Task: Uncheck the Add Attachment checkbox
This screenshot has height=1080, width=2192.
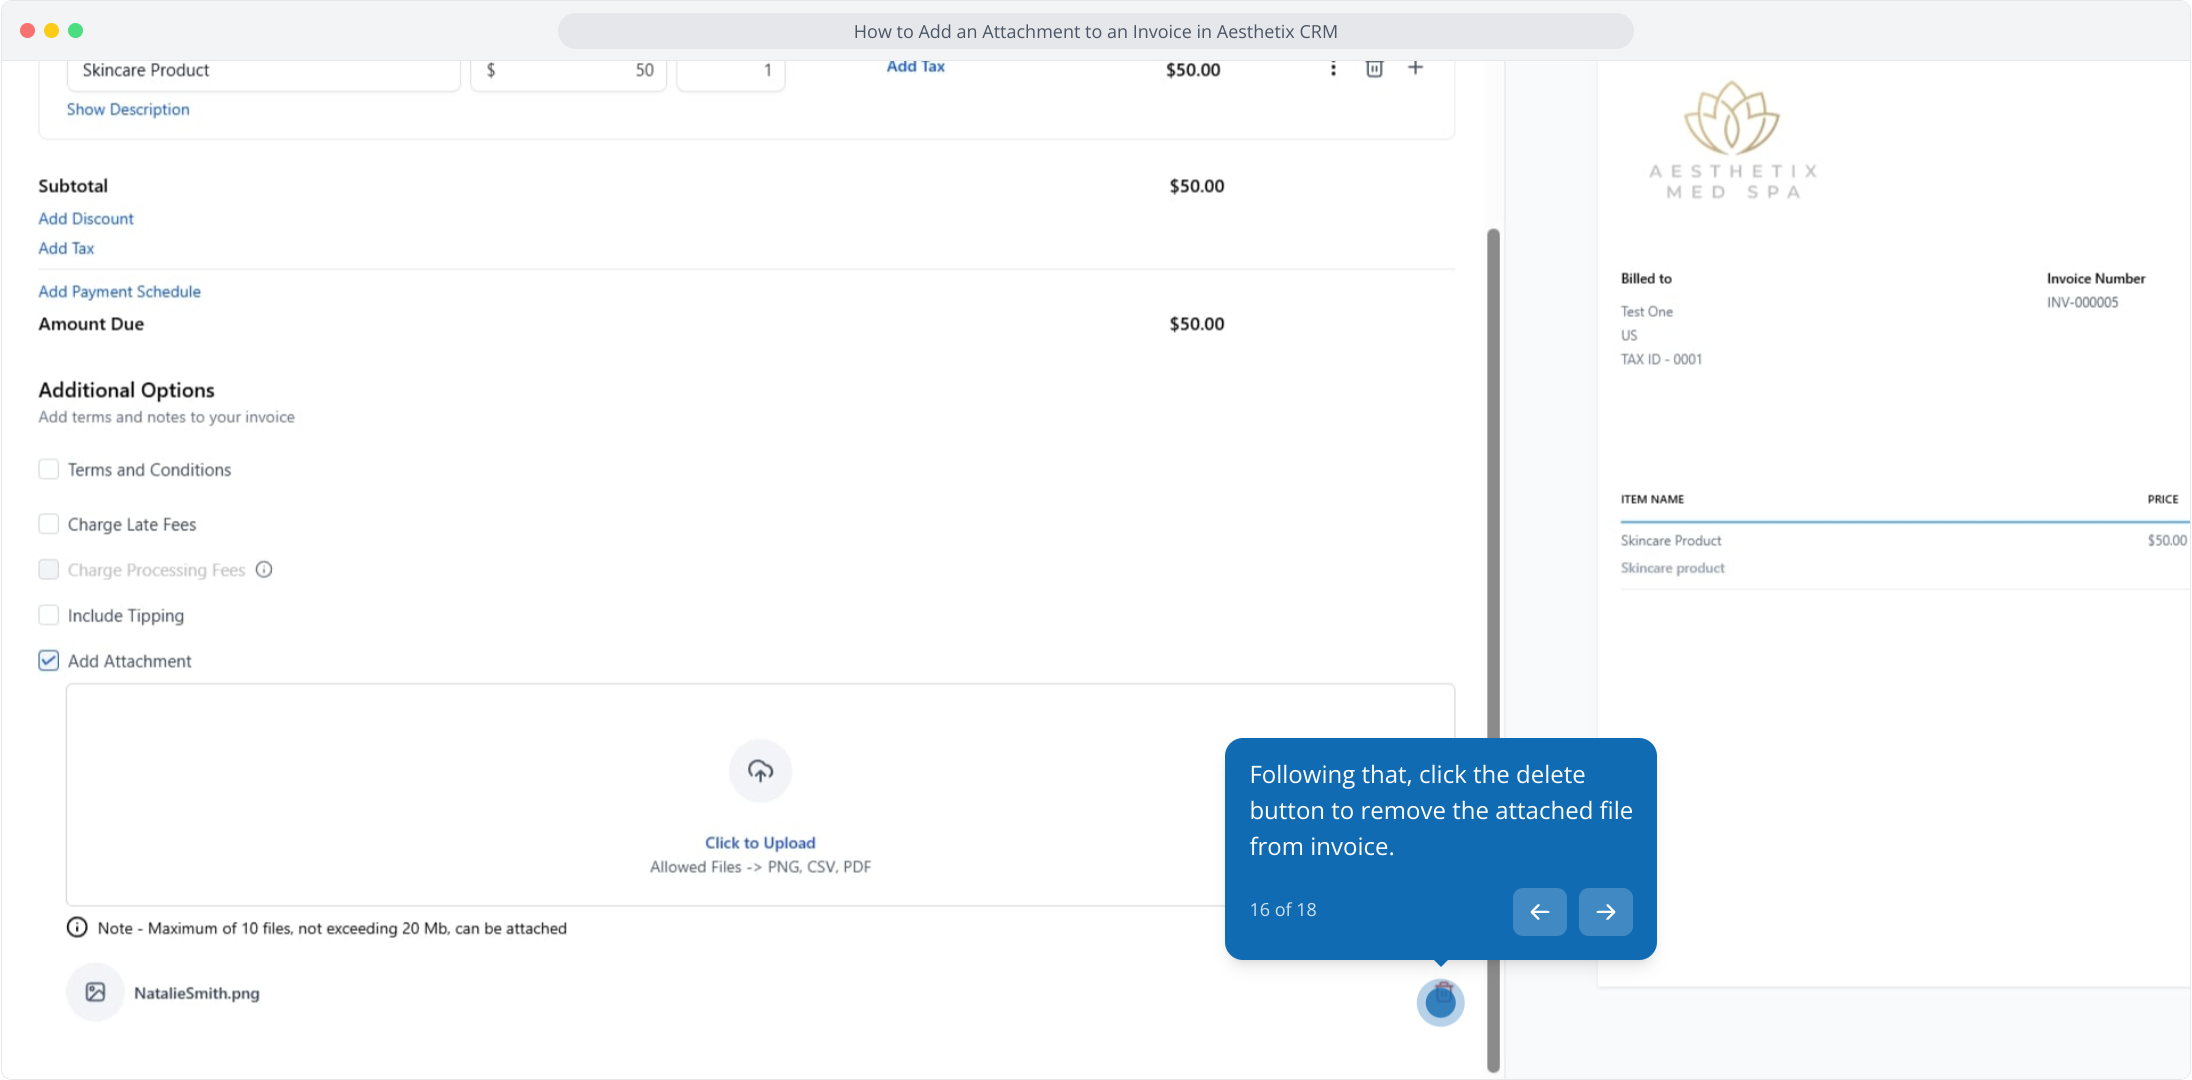Action: (x=49, y=661)
